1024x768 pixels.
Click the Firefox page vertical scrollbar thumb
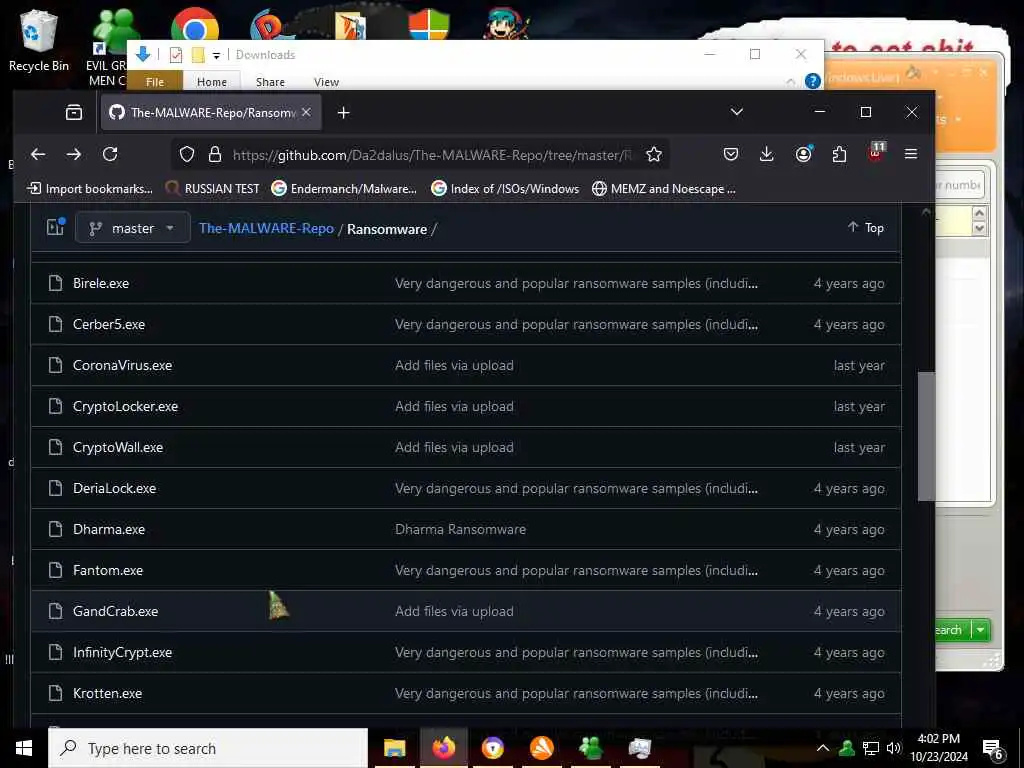926,436
